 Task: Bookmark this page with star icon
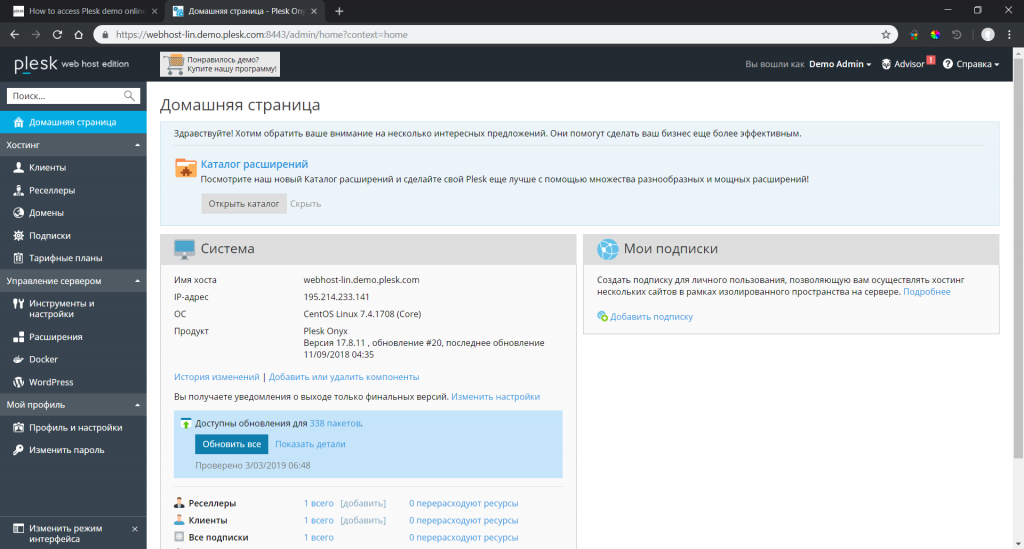click(x=886, y=33)
